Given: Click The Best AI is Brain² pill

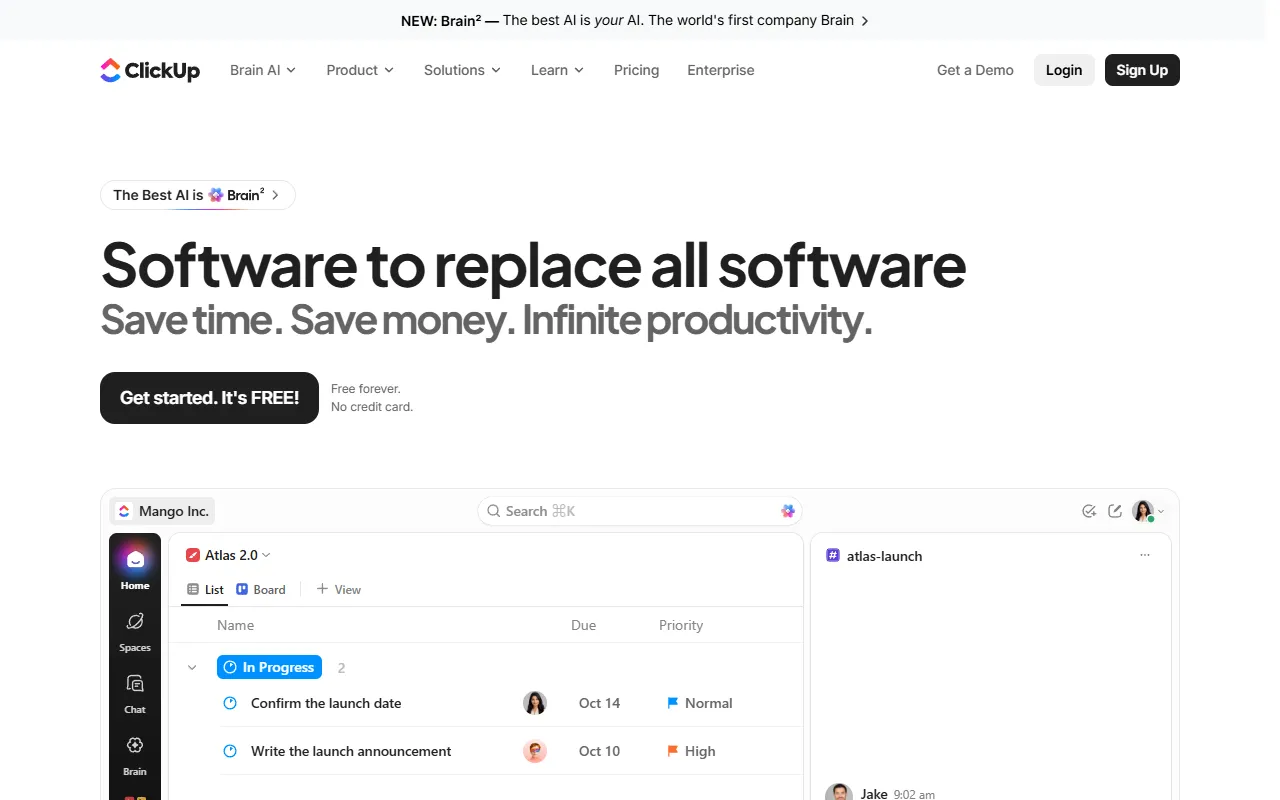Looking at the screenshot, I should (x=198, y=195).
